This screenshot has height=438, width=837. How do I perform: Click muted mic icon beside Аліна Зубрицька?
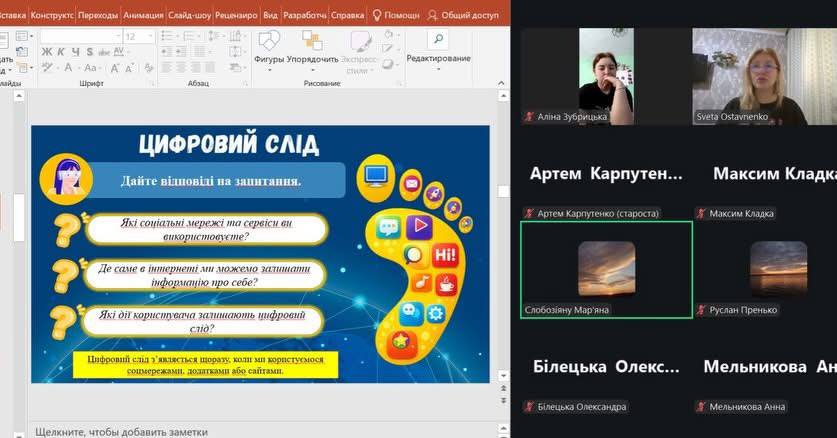click(x=530, y=117)
